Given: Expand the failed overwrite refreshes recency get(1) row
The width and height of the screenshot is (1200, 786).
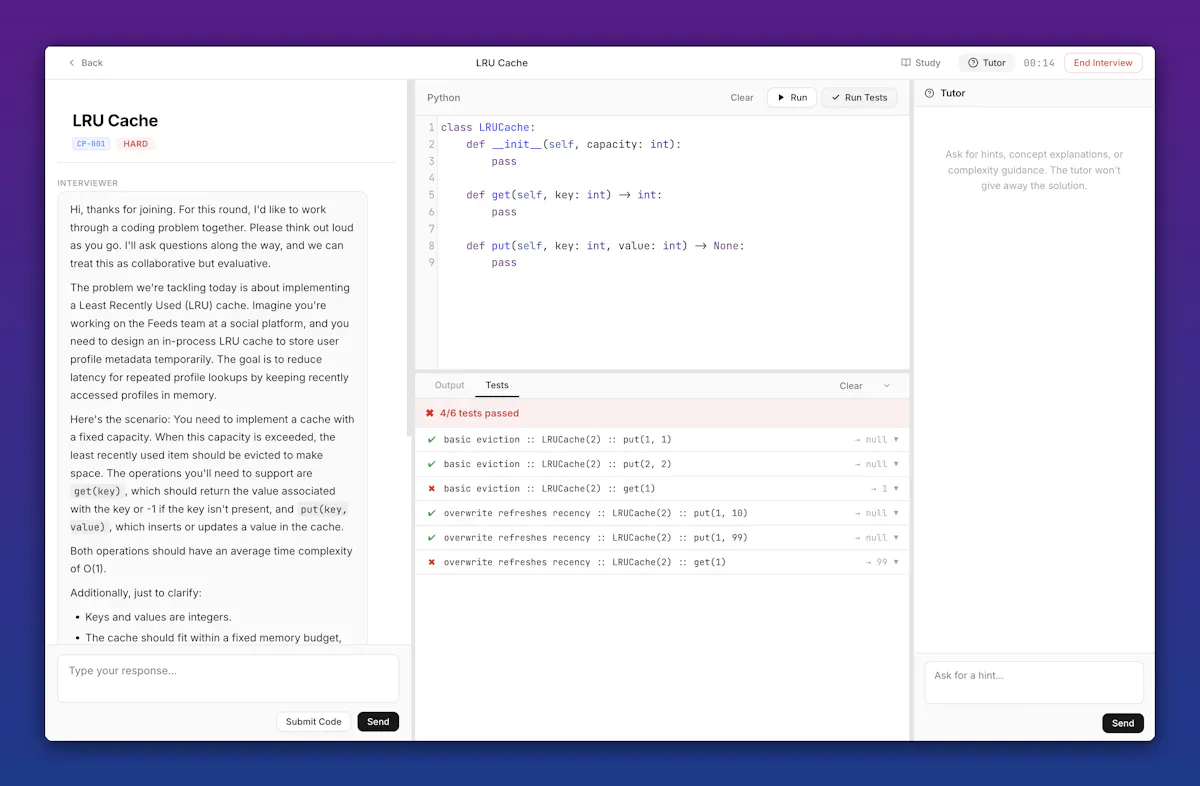Looking at the screenshot, I should (662, 562).
